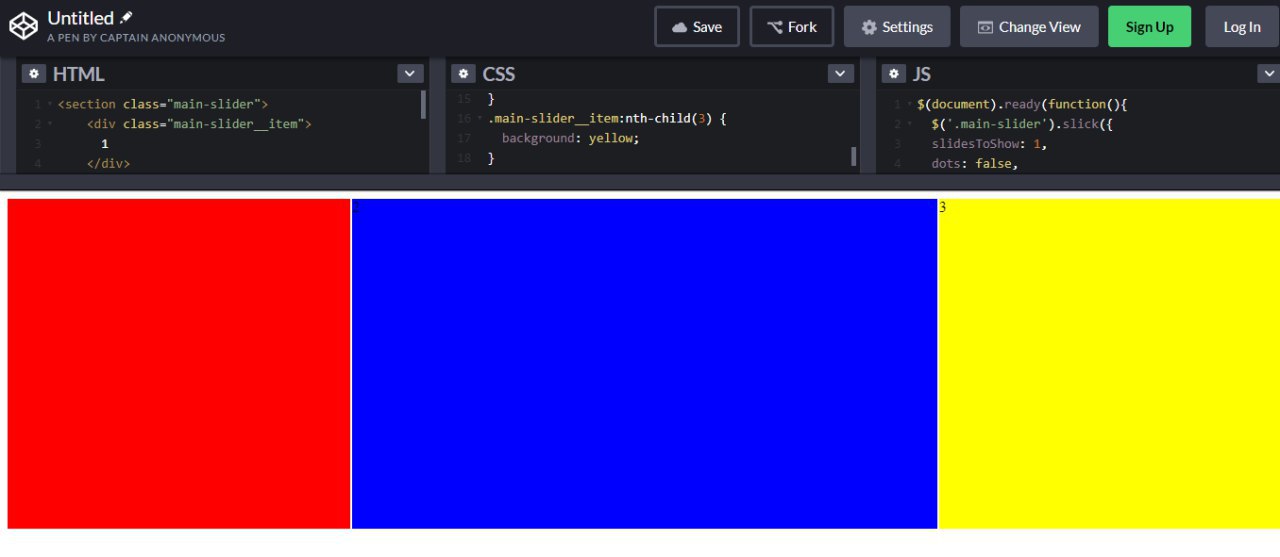Screen dimensions: 1280x557
Task: Open HTML editor settings gear
Action: [x=34, y=74]
